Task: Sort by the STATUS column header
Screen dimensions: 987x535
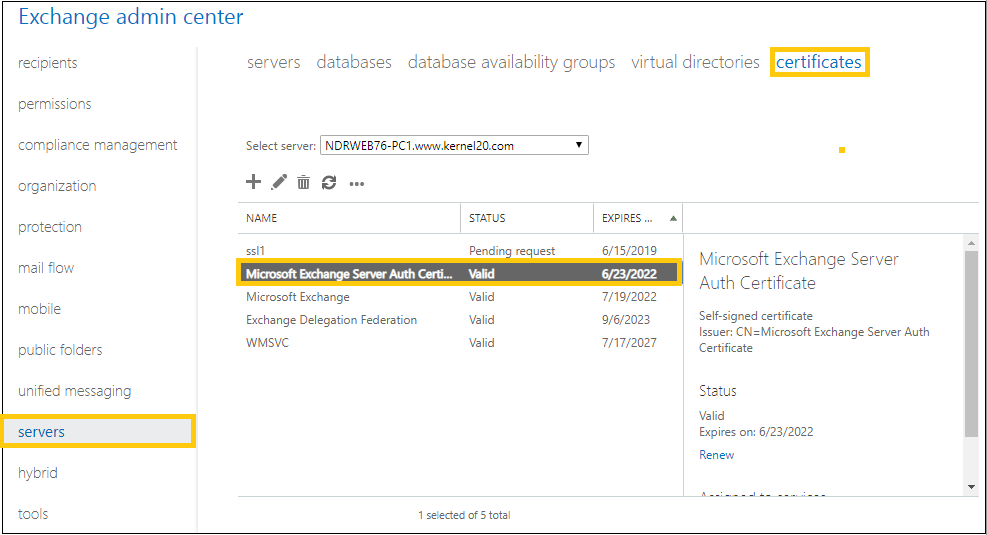Action: coord(487,218)
